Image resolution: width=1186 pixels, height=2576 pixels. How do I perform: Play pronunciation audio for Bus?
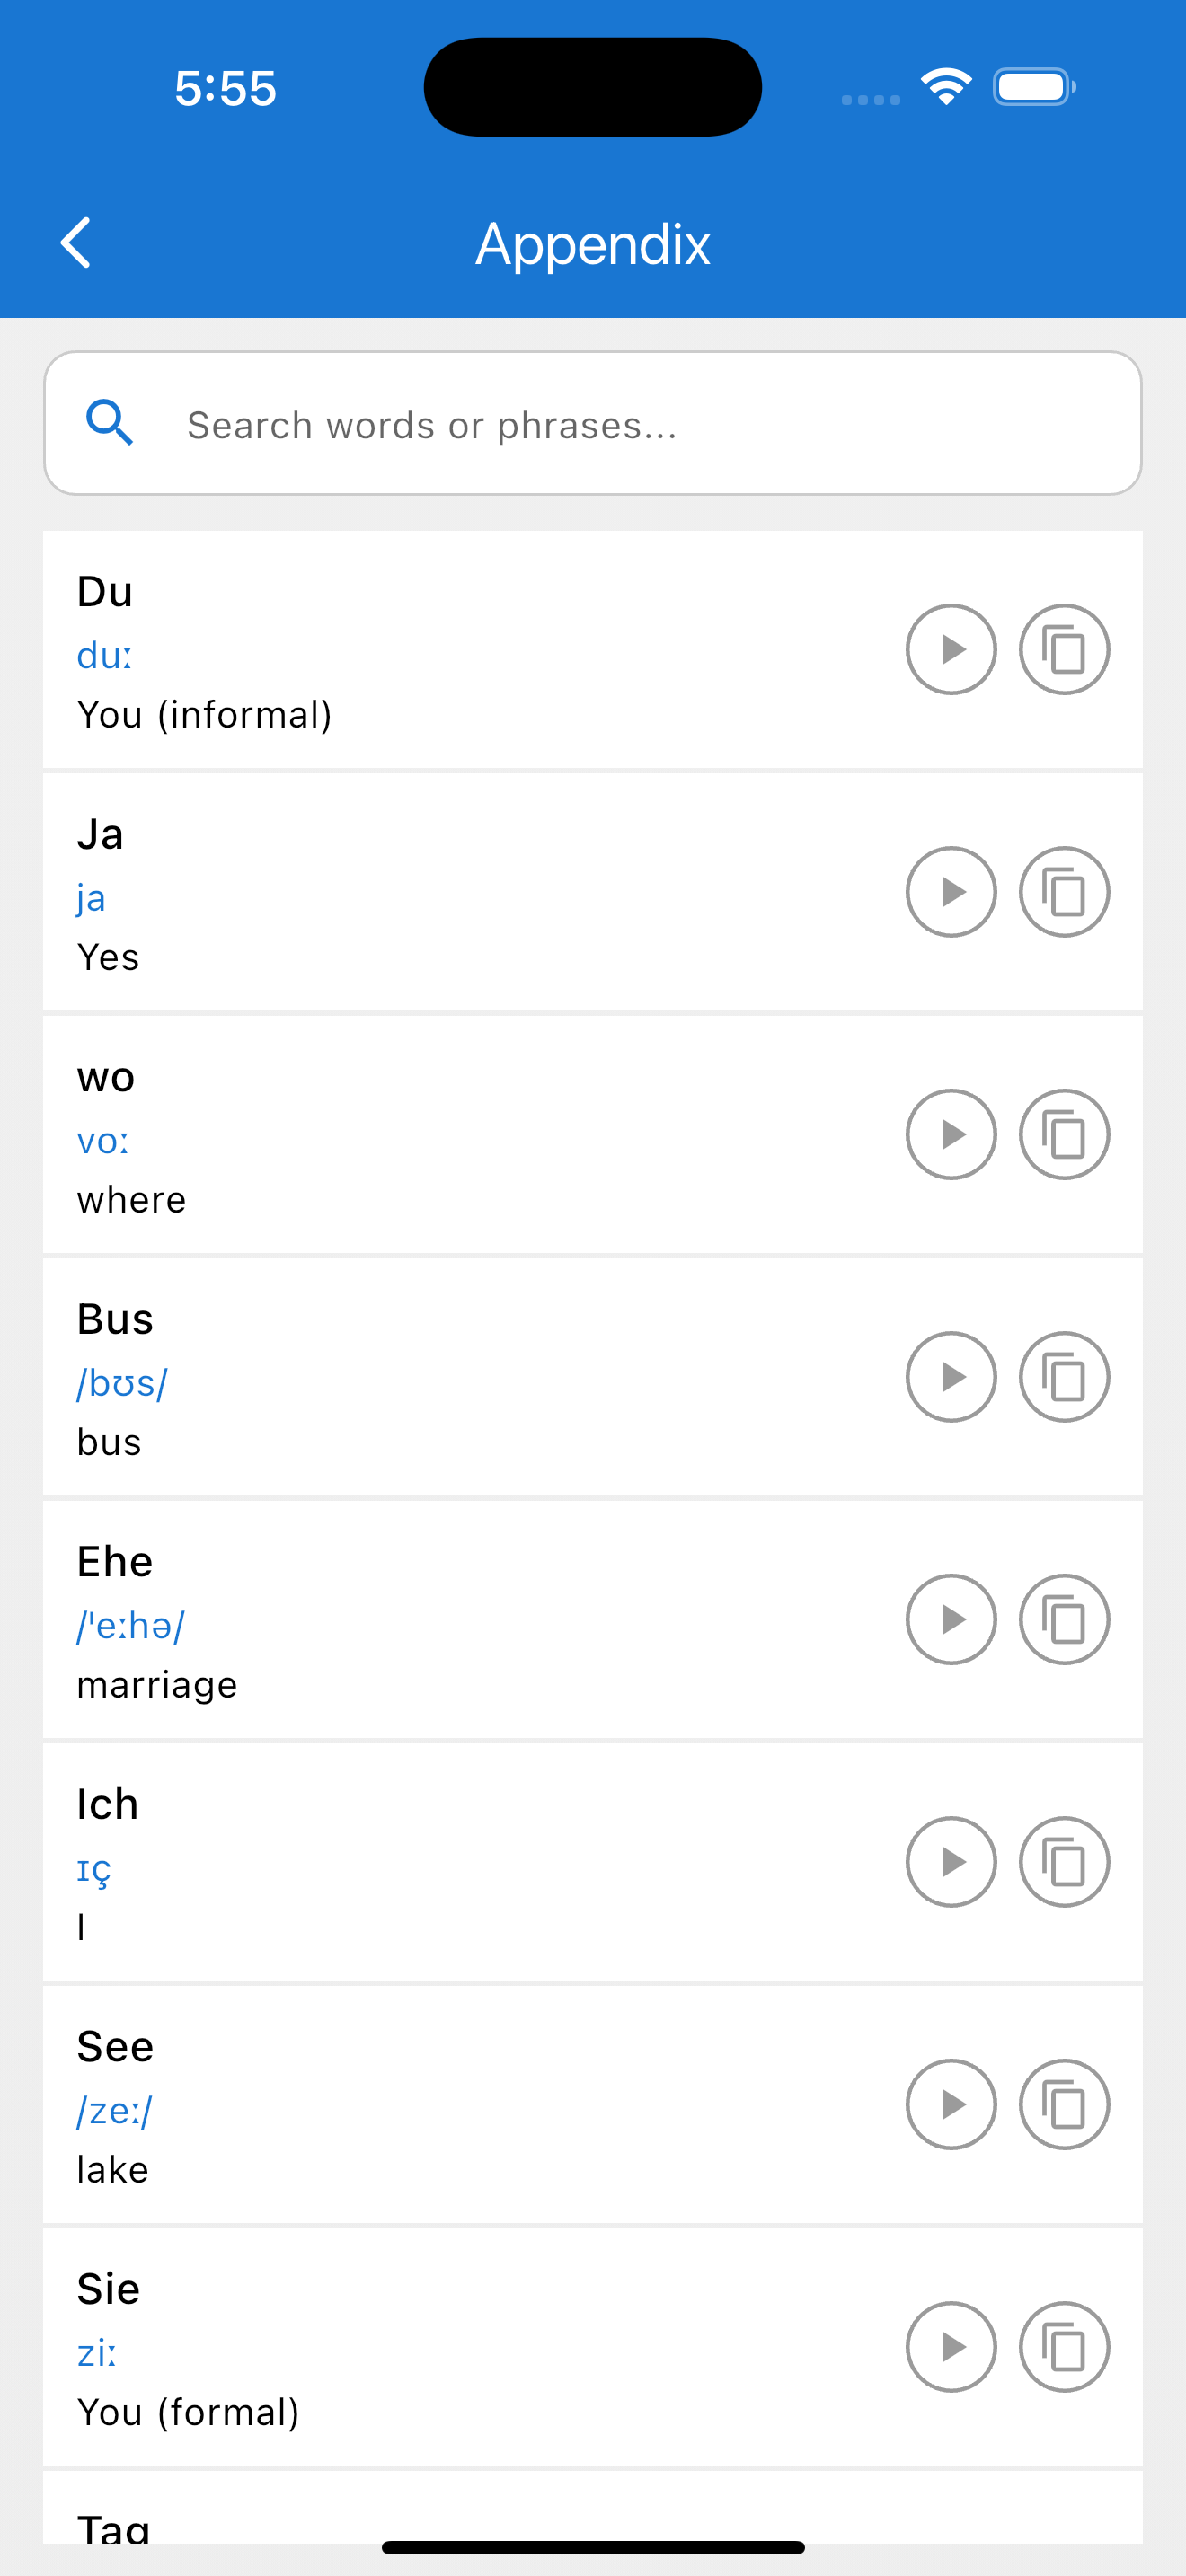(951, 1377)
